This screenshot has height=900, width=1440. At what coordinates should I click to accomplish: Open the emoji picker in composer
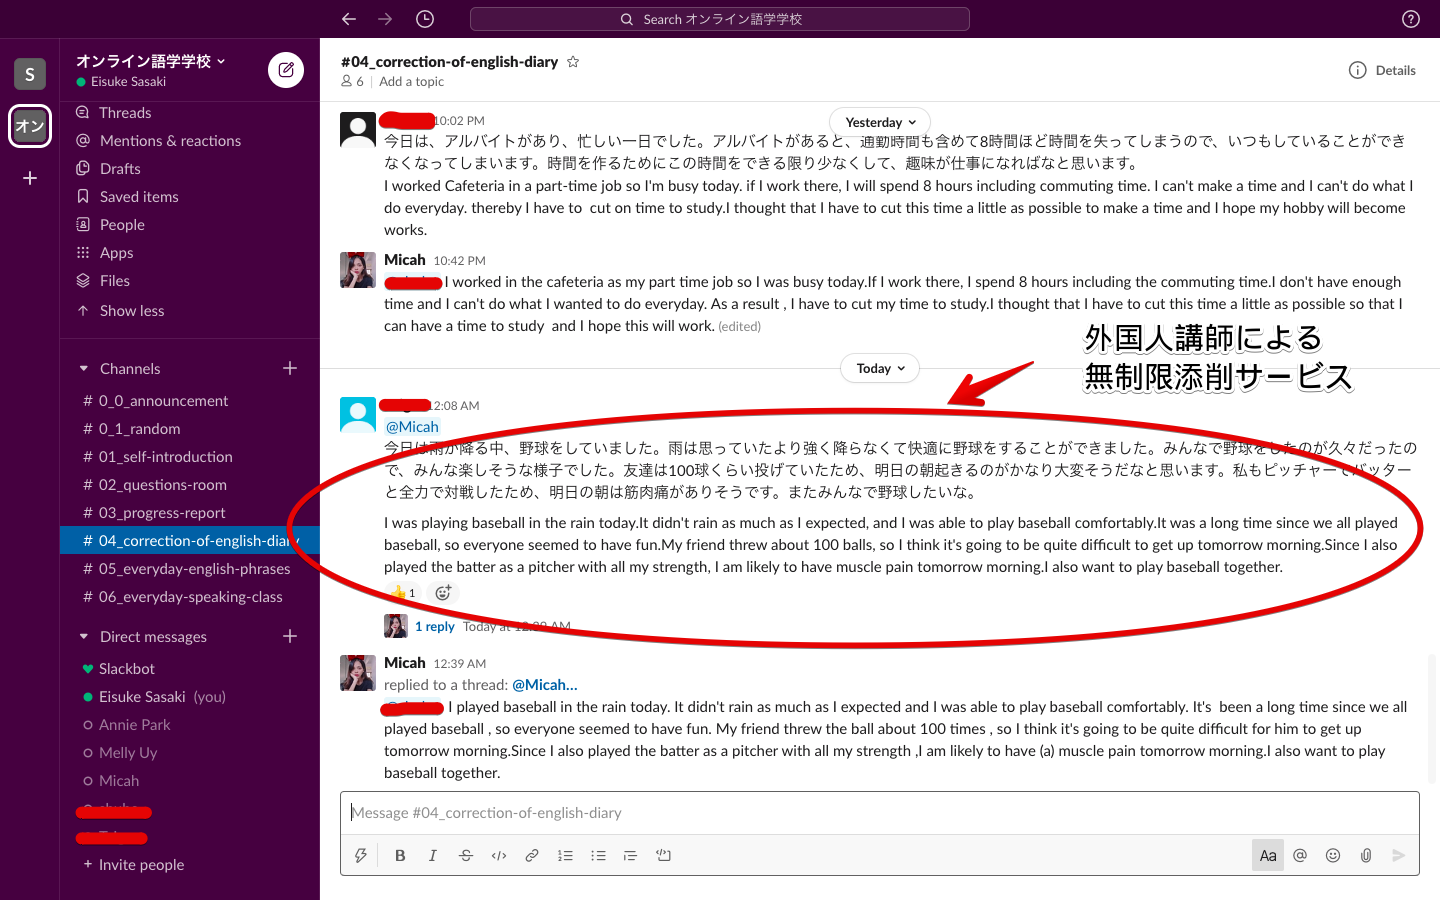(x=1333, y=855)
